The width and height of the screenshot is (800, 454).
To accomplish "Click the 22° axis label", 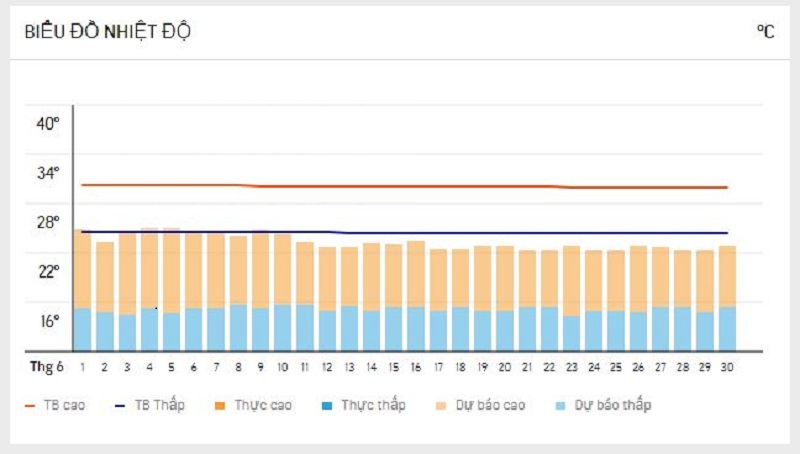I will coord(48,271).
